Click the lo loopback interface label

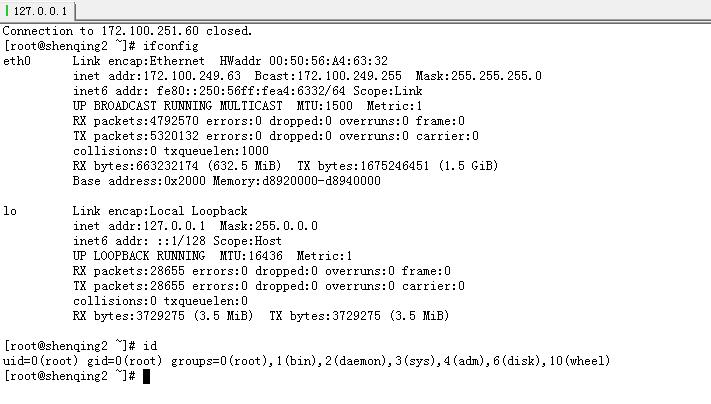point(10,211)
